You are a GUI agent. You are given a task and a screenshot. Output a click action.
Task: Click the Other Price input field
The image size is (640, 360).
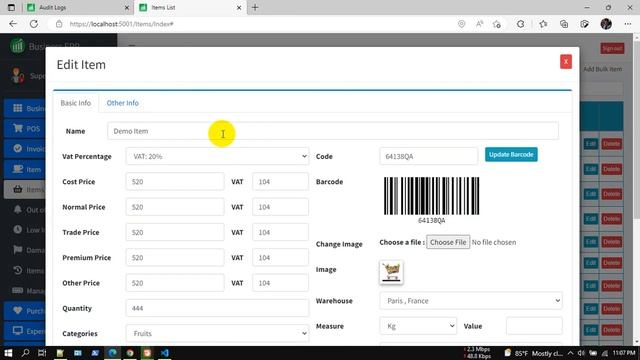tap(175, 283)
